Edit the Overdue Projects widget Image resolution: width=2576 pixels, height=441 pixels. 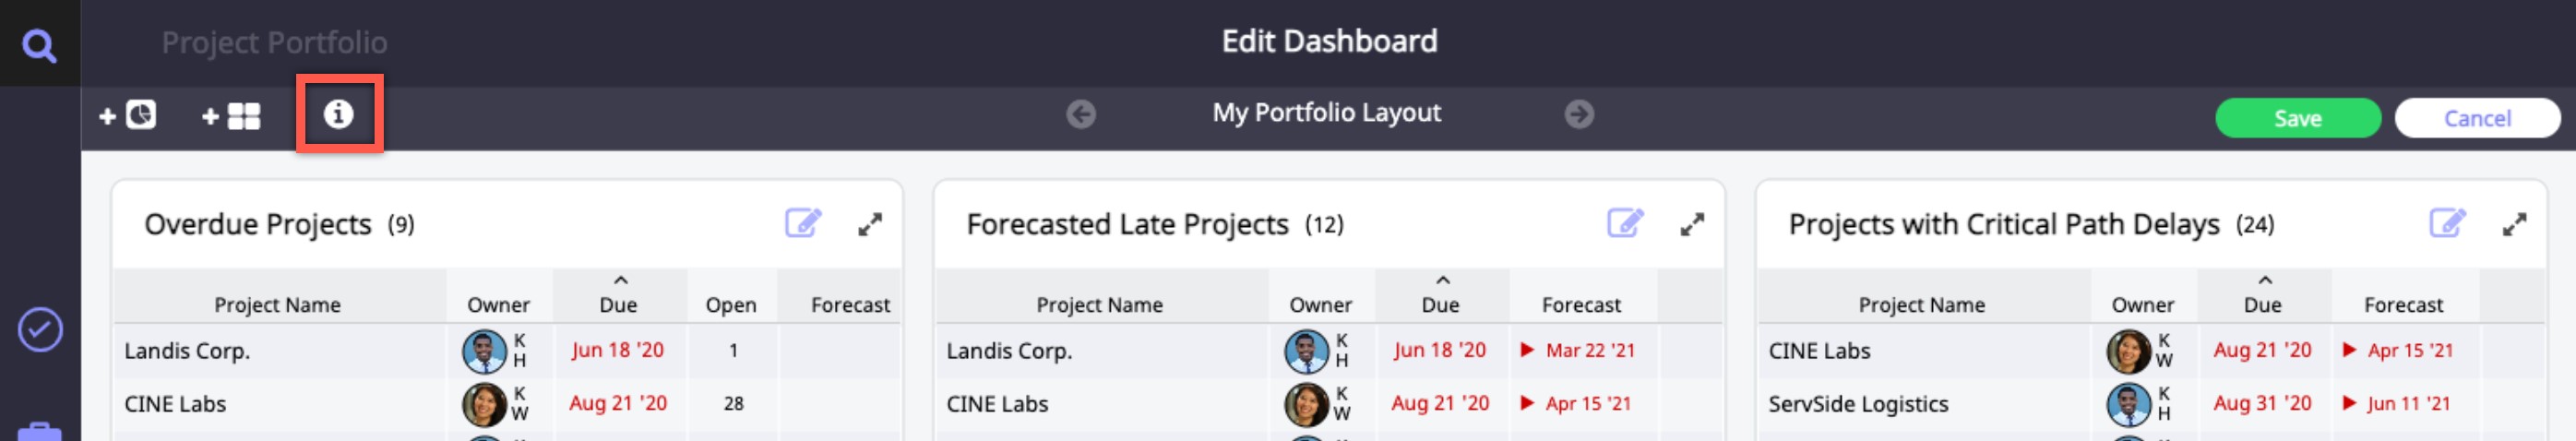[802, 223]
